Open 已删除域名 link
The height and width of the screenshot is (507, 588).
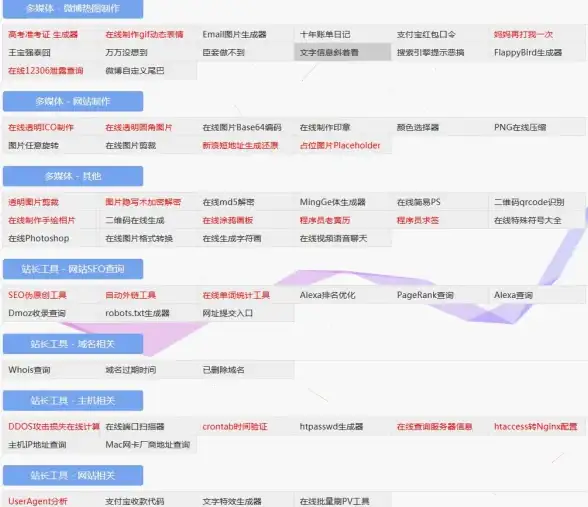click(x=224, y=370)
